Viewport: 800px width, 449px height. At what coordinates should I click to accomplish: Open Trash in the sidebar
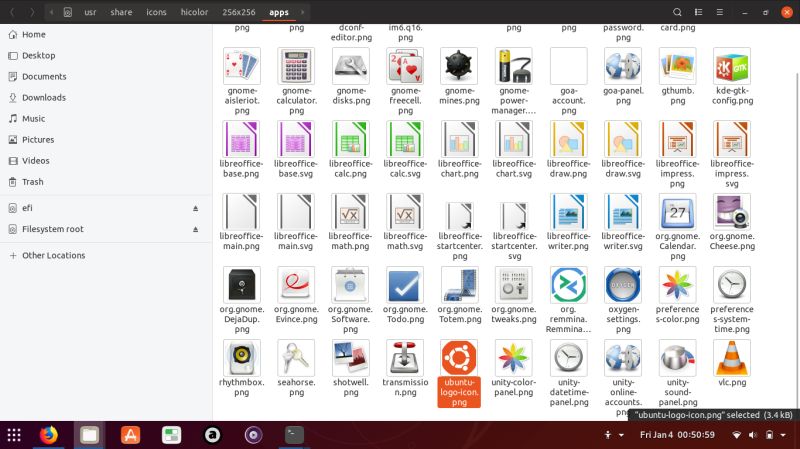pos(106,182)
